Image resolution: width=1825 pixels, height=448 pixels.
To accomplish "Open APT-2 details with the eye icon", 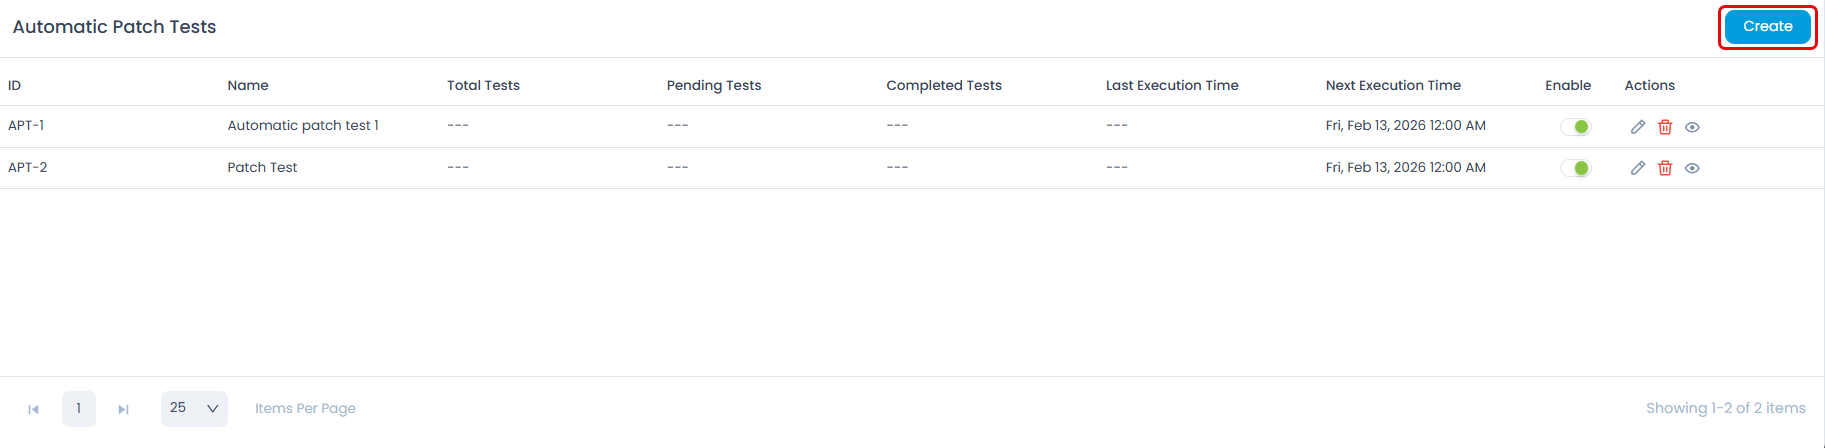I will (1692, 168).
